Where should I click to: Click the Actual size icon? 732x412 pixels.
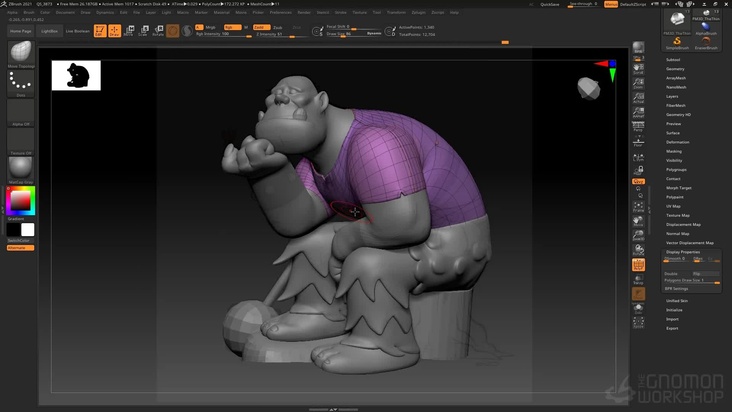[x=638, y=98]
